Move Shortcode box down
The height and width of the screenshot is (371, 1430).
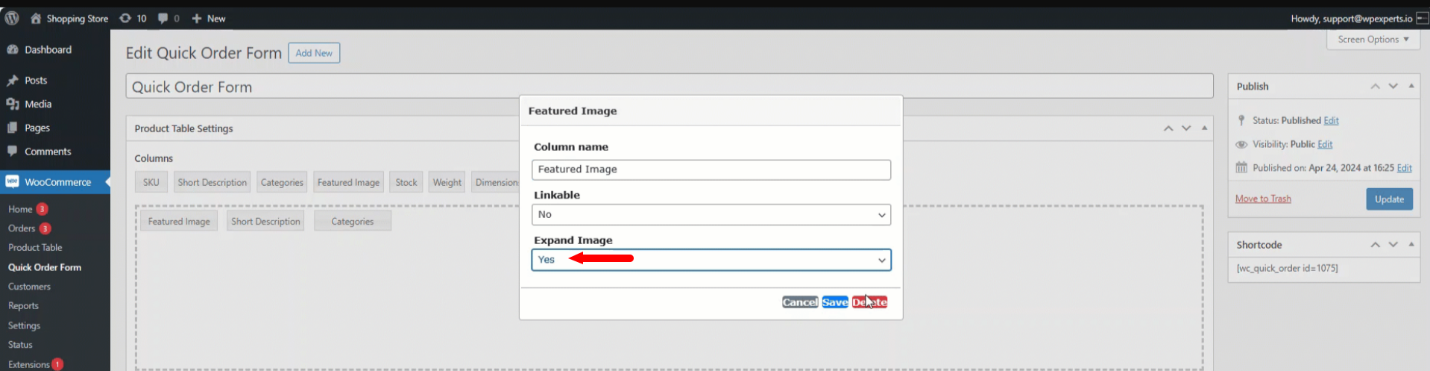pos(1394,244)
